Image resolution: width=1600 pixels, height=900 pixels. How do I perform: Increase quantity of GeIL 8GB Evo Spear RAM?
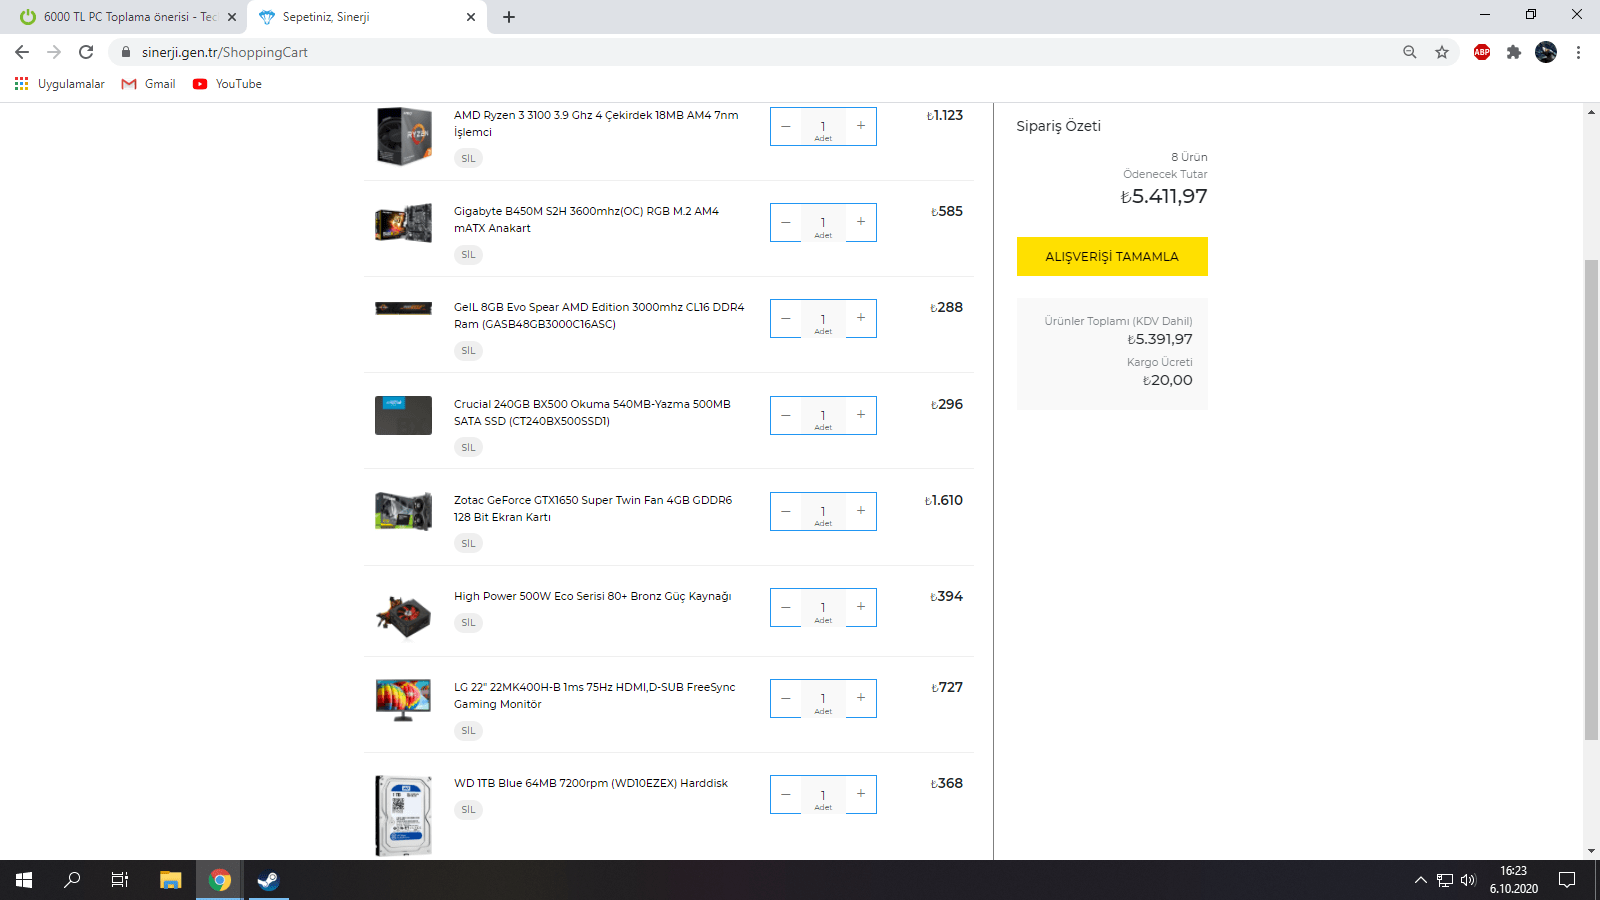861,318
